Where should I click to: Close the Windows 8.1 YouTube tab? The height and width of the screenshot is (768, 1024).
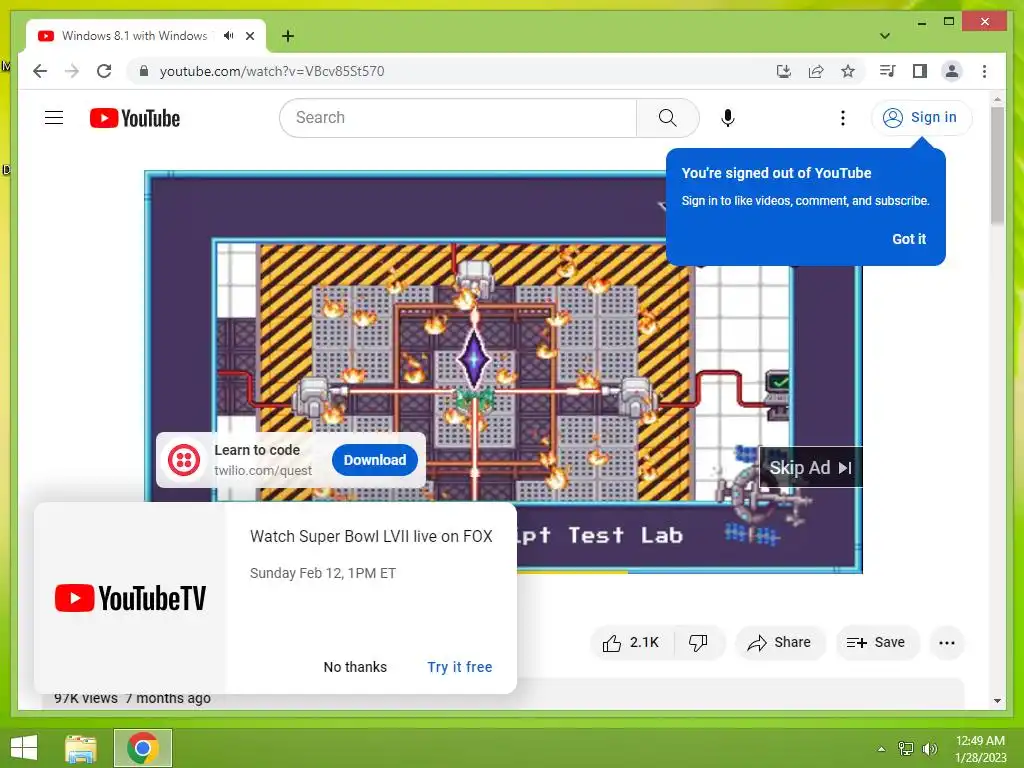249,36
